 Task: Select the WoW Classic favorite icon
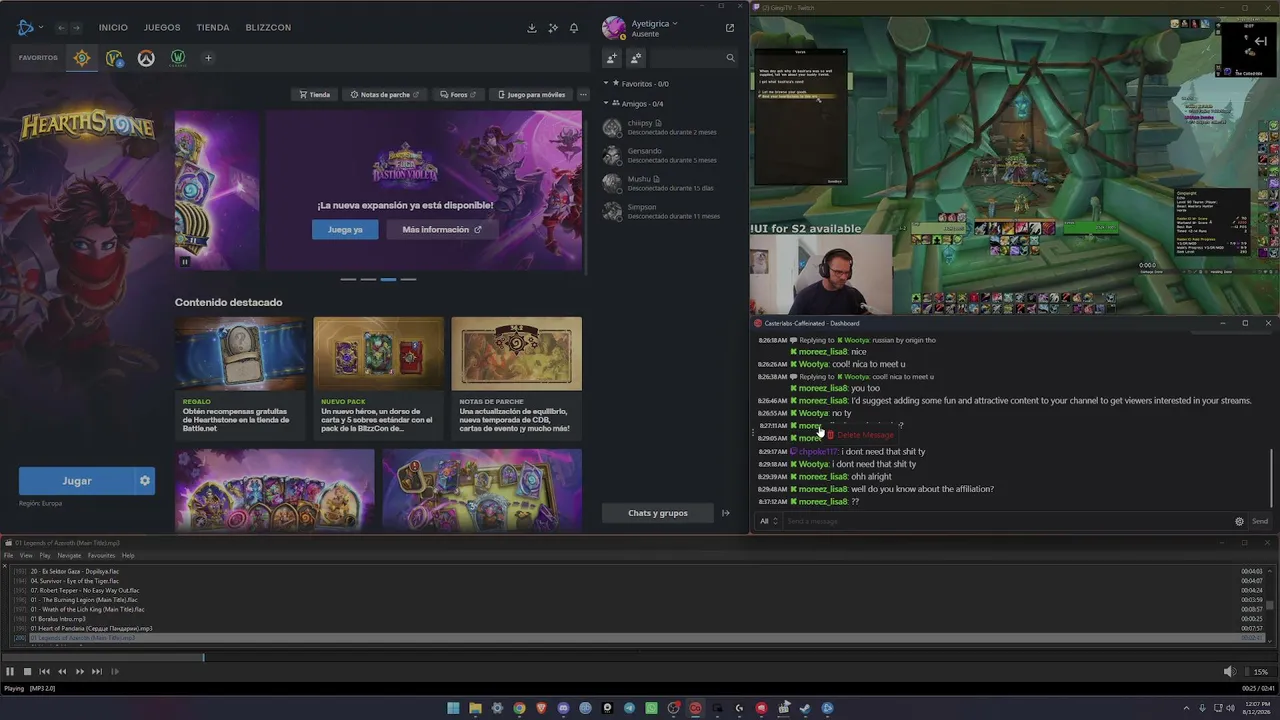coord(178,58)
